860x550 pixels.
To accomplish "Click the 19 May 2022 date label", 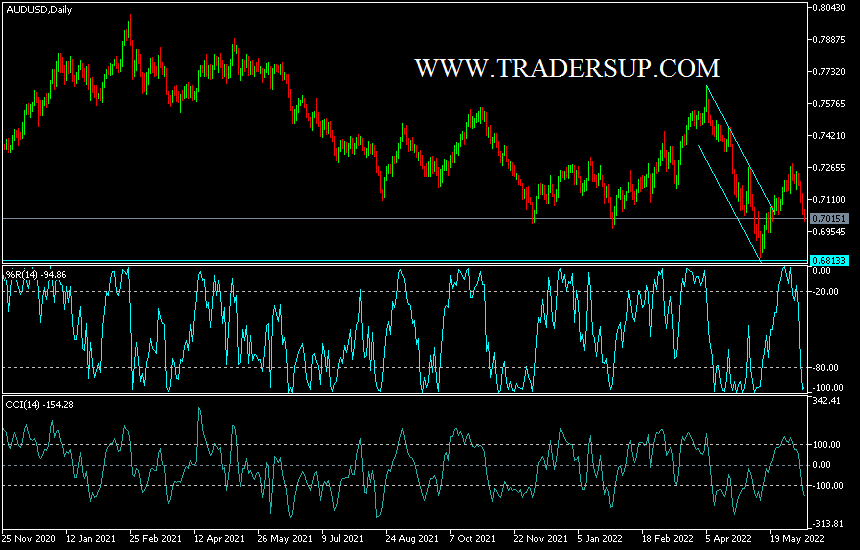I will [797, 538].
